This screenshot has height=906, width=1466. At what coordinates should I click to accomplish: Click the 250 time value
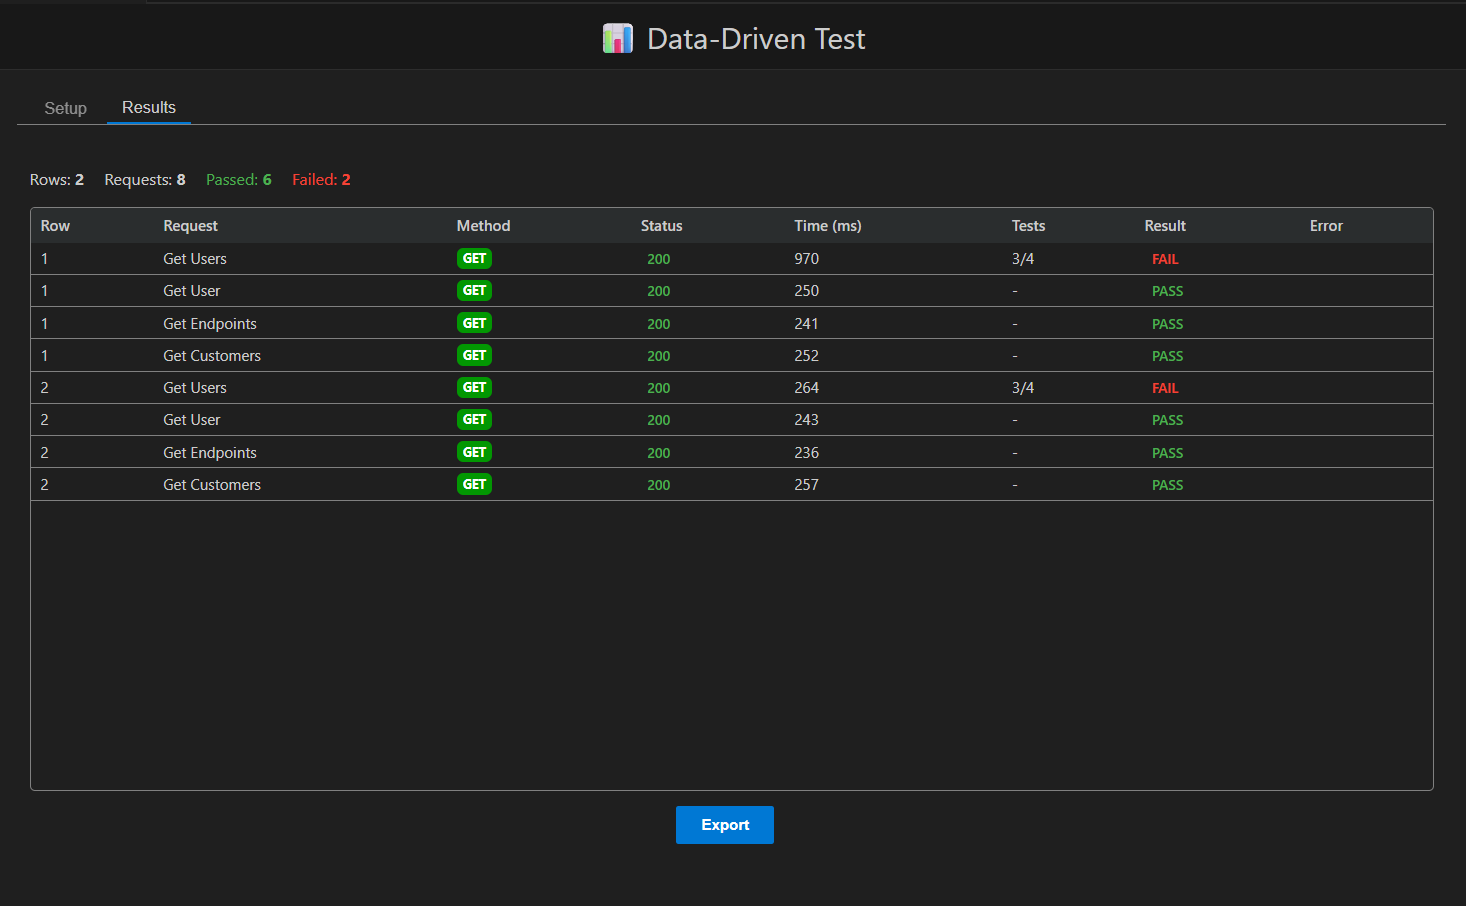click(x=807, y=291)
